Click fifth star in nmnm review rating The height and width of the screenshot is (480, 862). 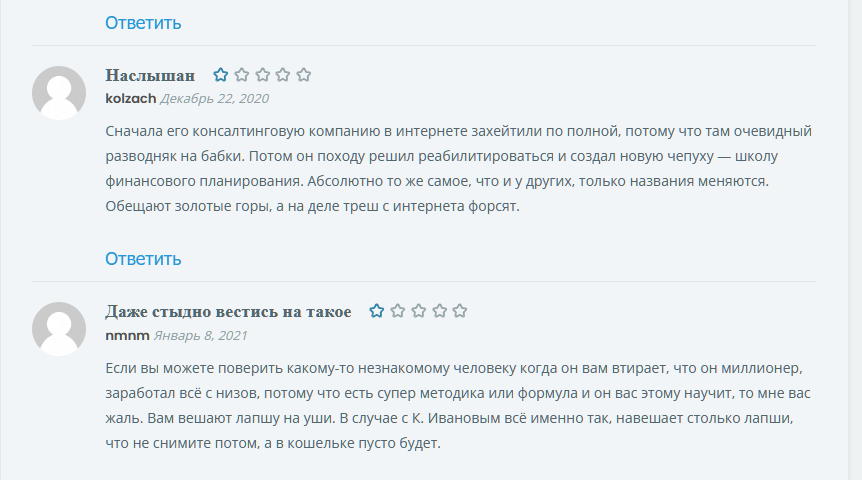pos(460,311)
